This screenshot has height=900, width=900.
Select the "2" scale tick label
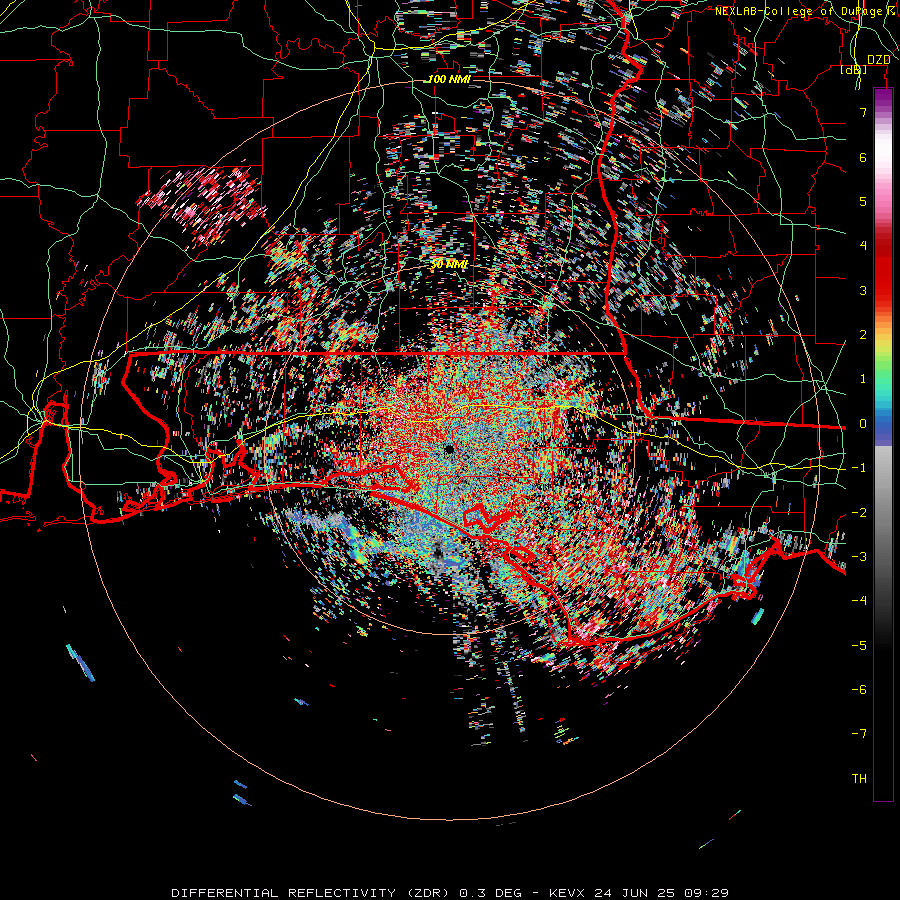tap(863, 335)
